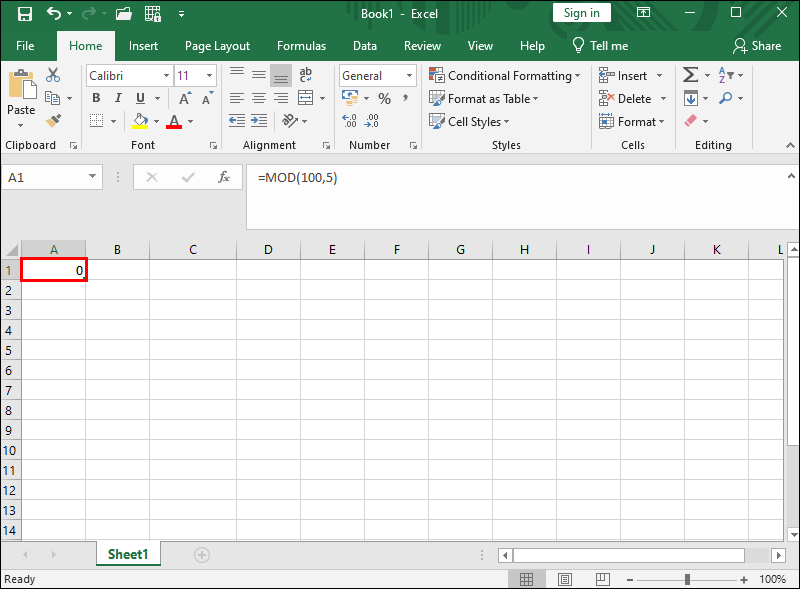
Task: Select the Format Painter brush icon
Action: [53, 121]
